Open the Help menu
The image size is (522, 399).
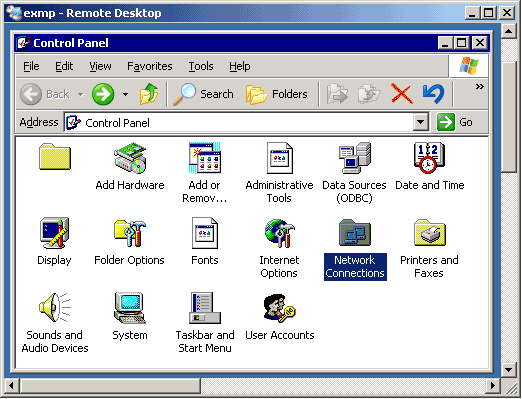239,66
